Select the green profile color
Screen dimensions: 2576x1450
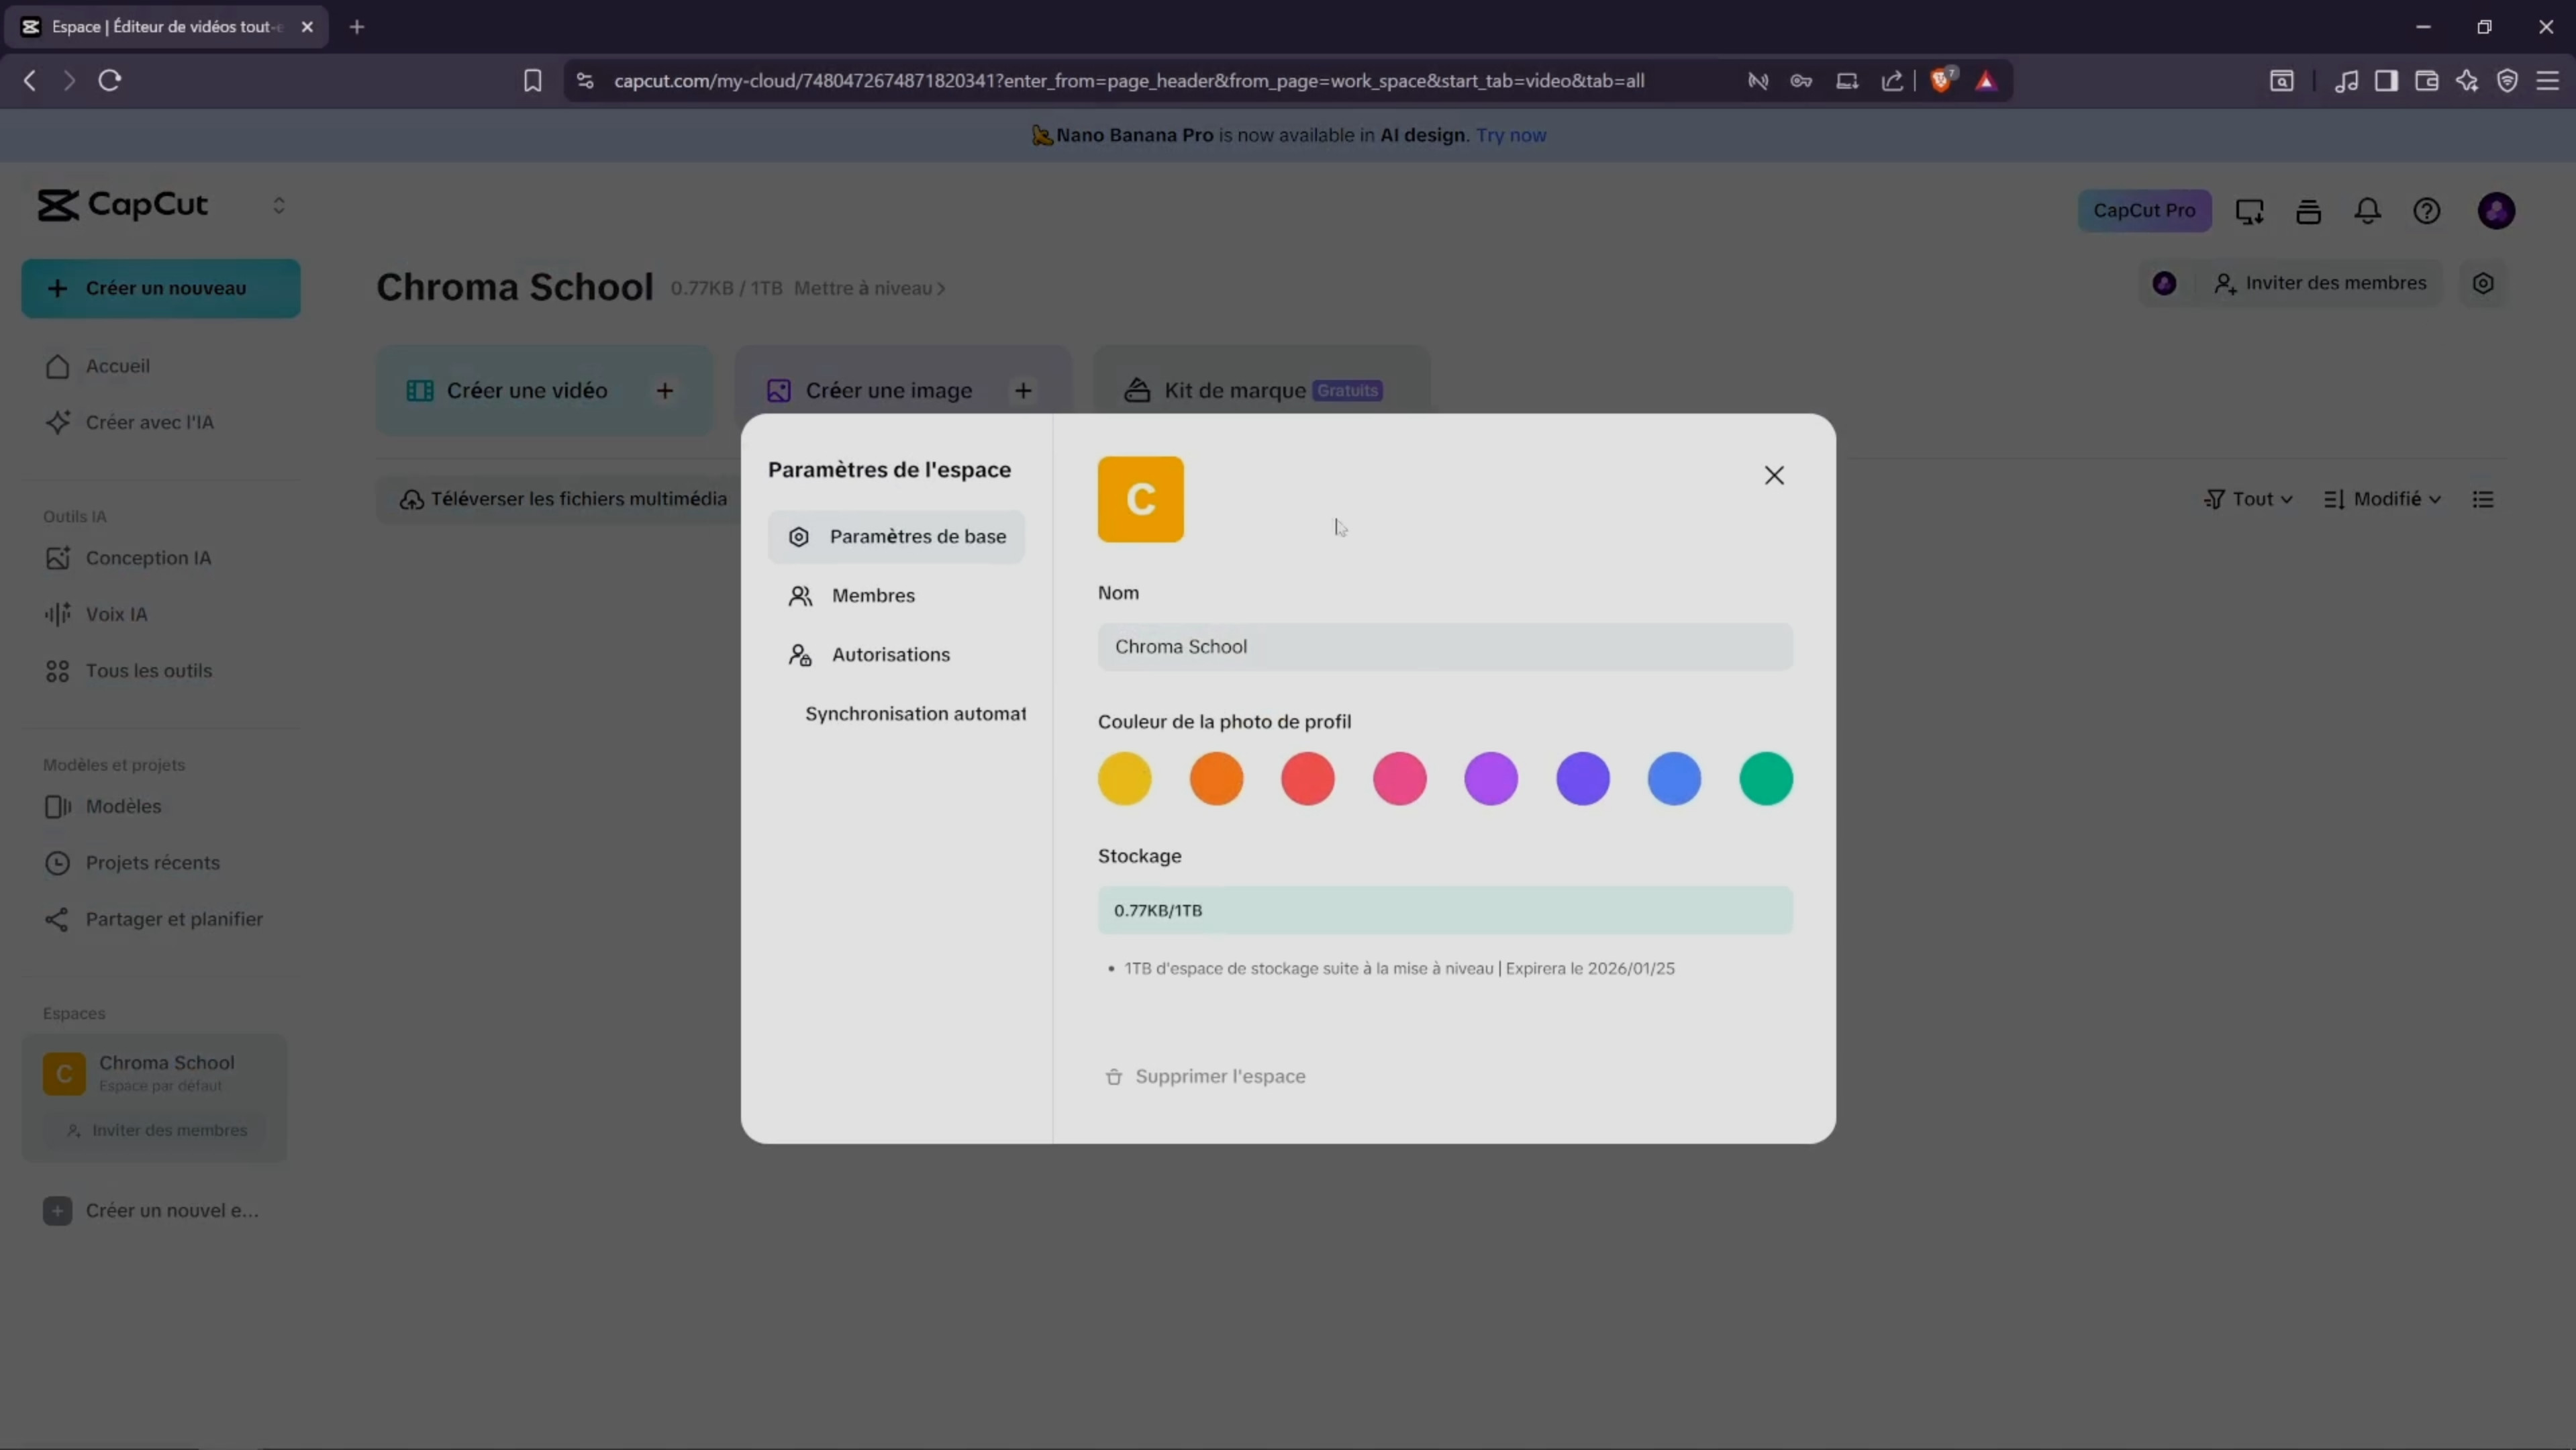tap(1765, 778)
